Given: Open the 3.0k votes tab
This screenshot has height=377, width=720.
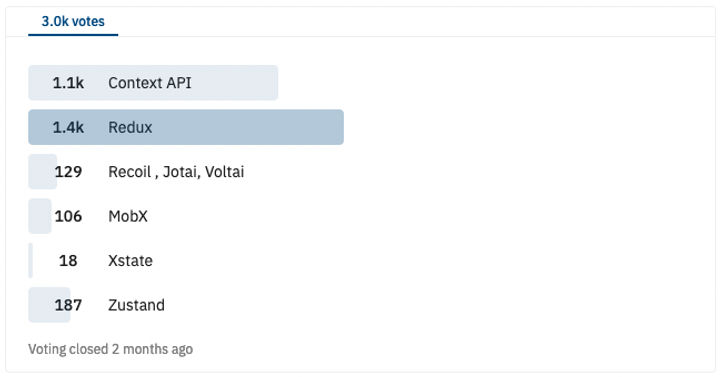Looking at the screenshot, I should click(x=73, y=22).
